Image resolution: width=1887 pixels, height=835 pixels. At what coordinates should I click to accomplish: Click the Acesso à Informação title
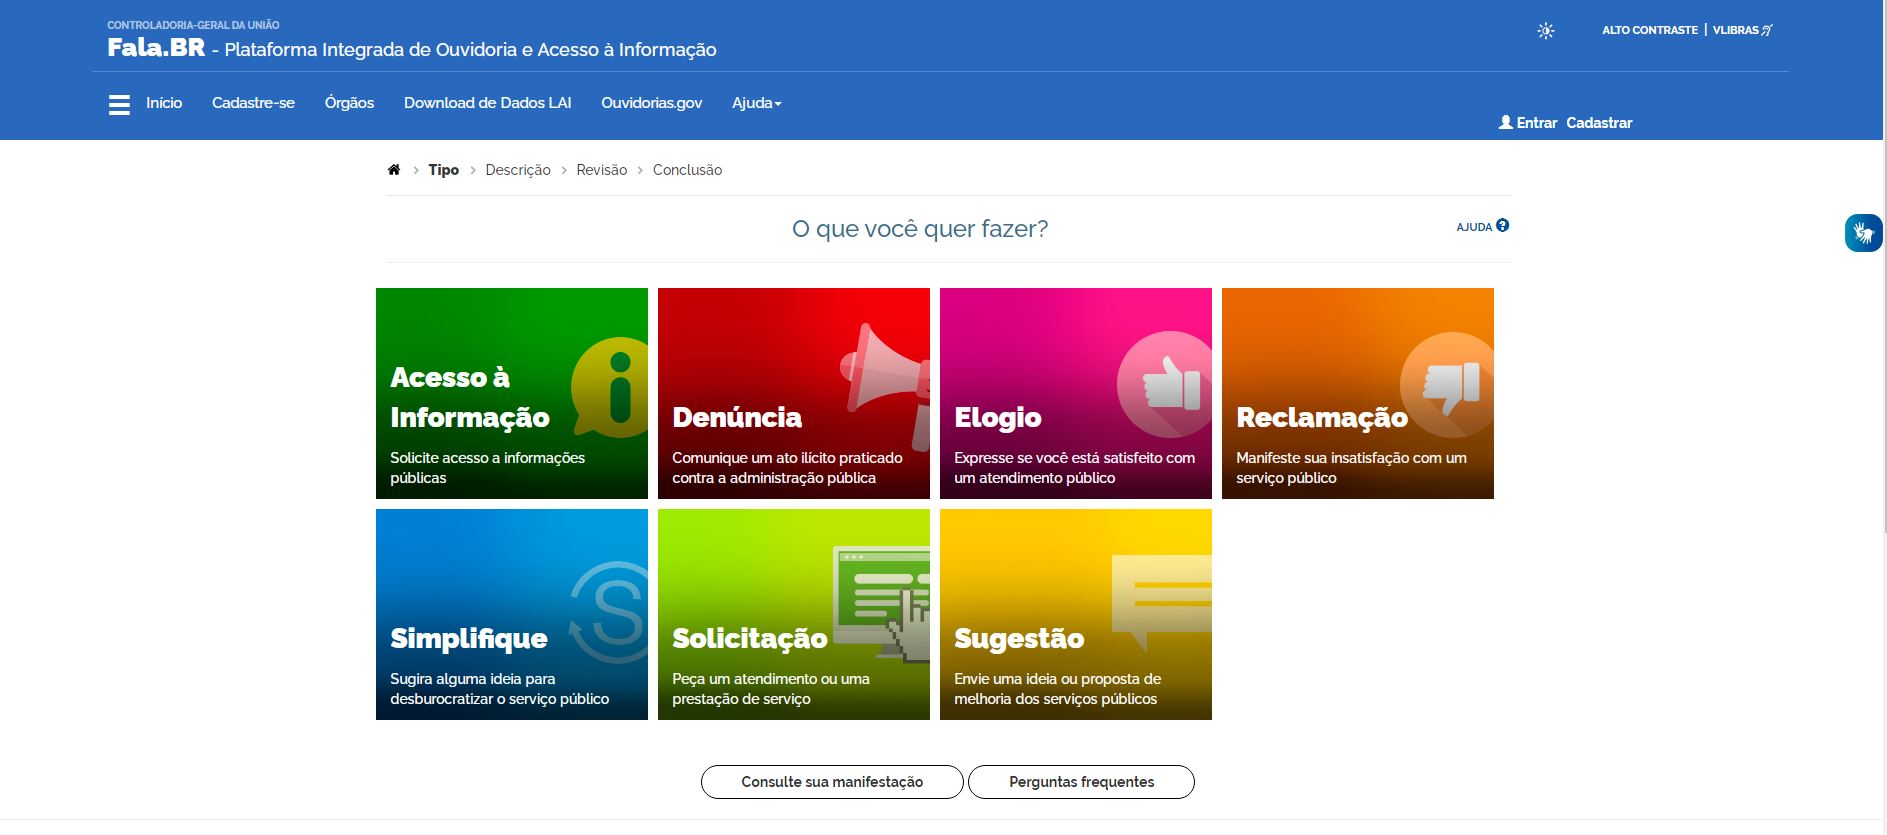click(470, 397)
